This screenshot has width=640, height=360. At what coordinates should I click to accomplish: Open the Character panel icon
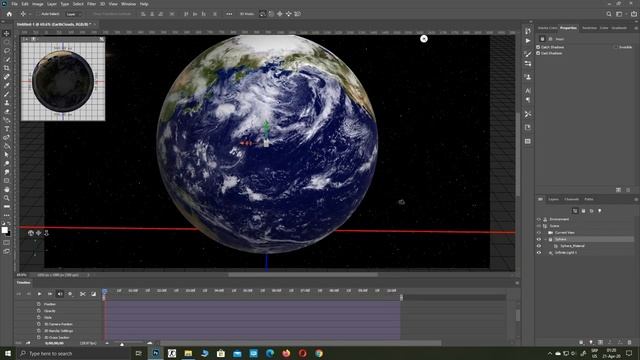coord(528,91)
